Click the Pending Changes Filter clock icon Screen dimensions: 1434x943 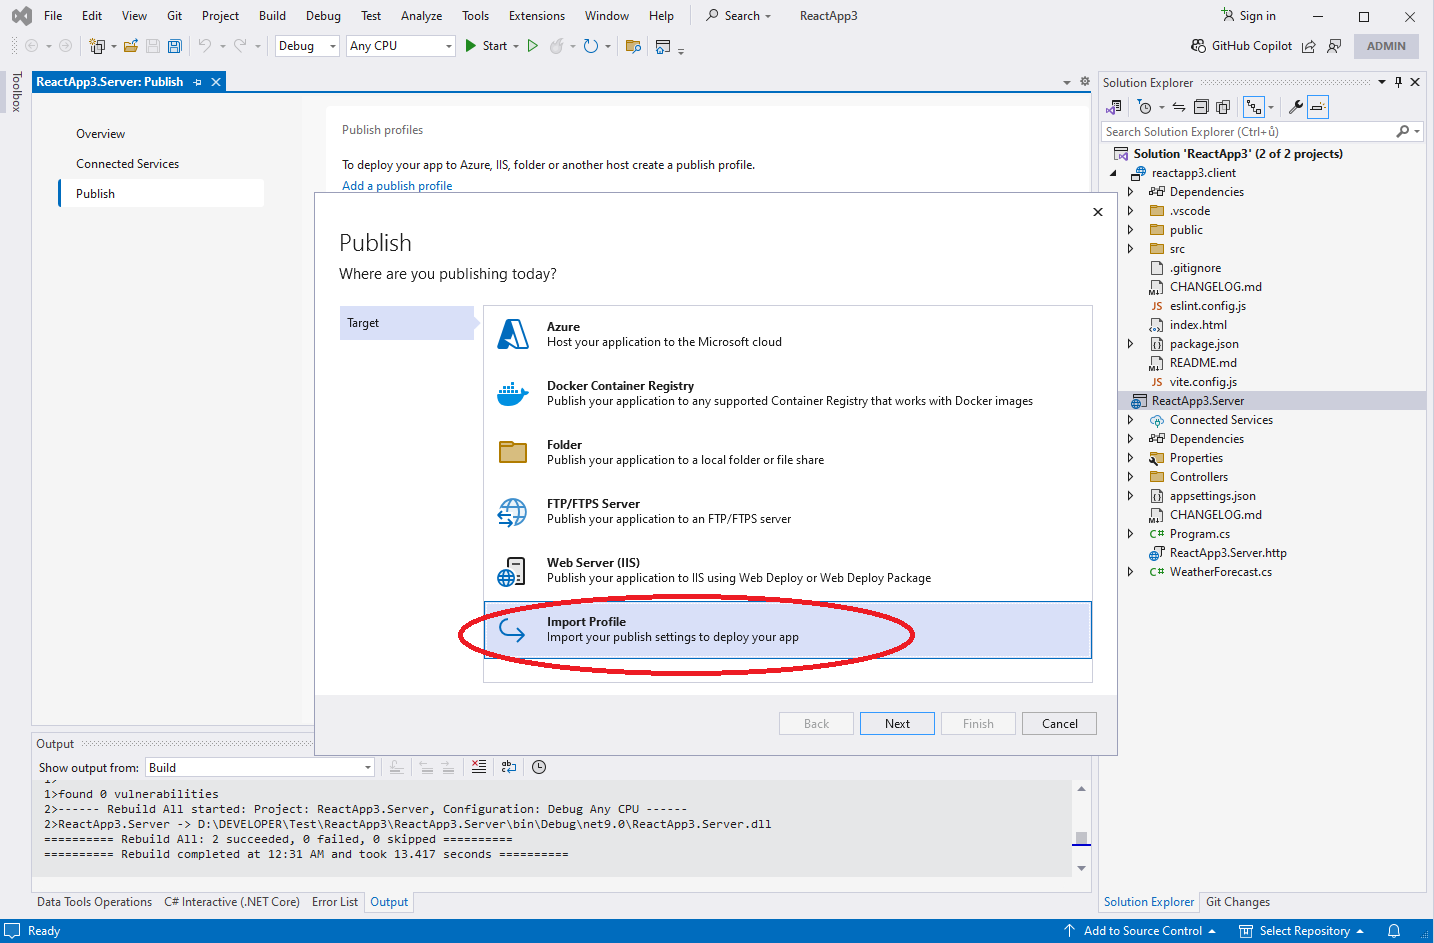(x=1145, y=107)
